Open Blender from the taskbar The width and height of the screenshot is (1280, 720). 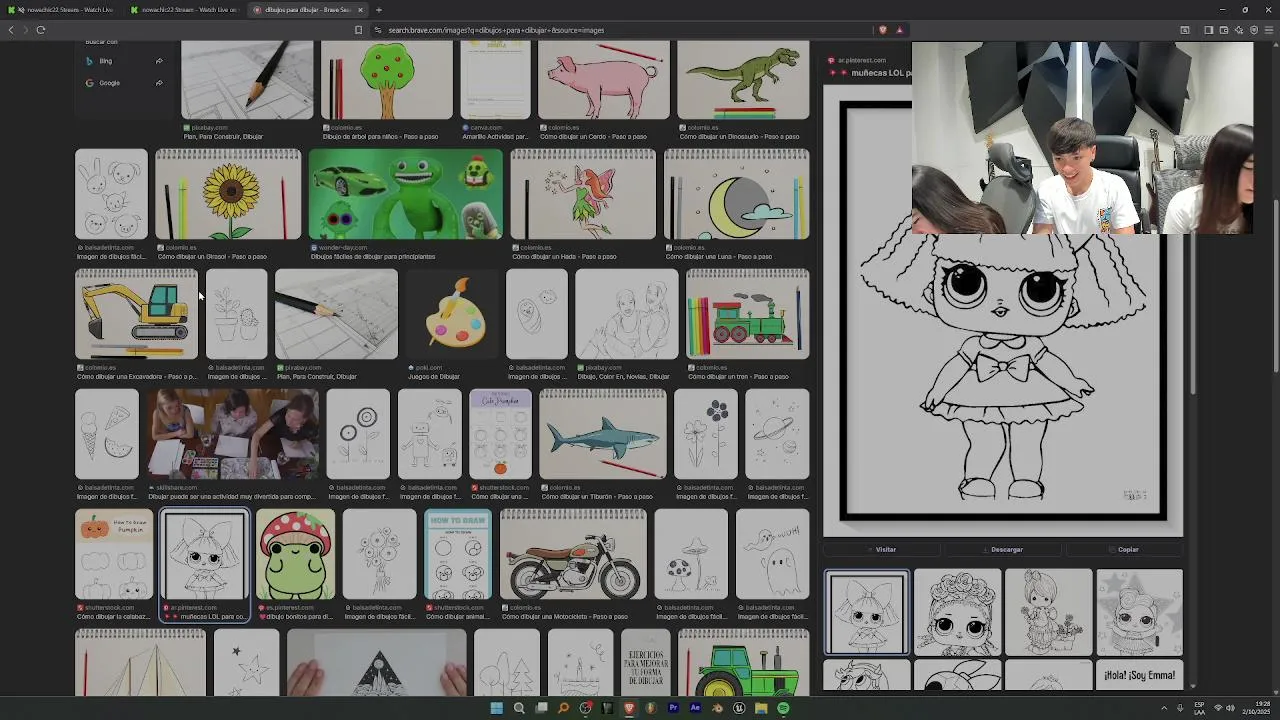tap(717, 708)
